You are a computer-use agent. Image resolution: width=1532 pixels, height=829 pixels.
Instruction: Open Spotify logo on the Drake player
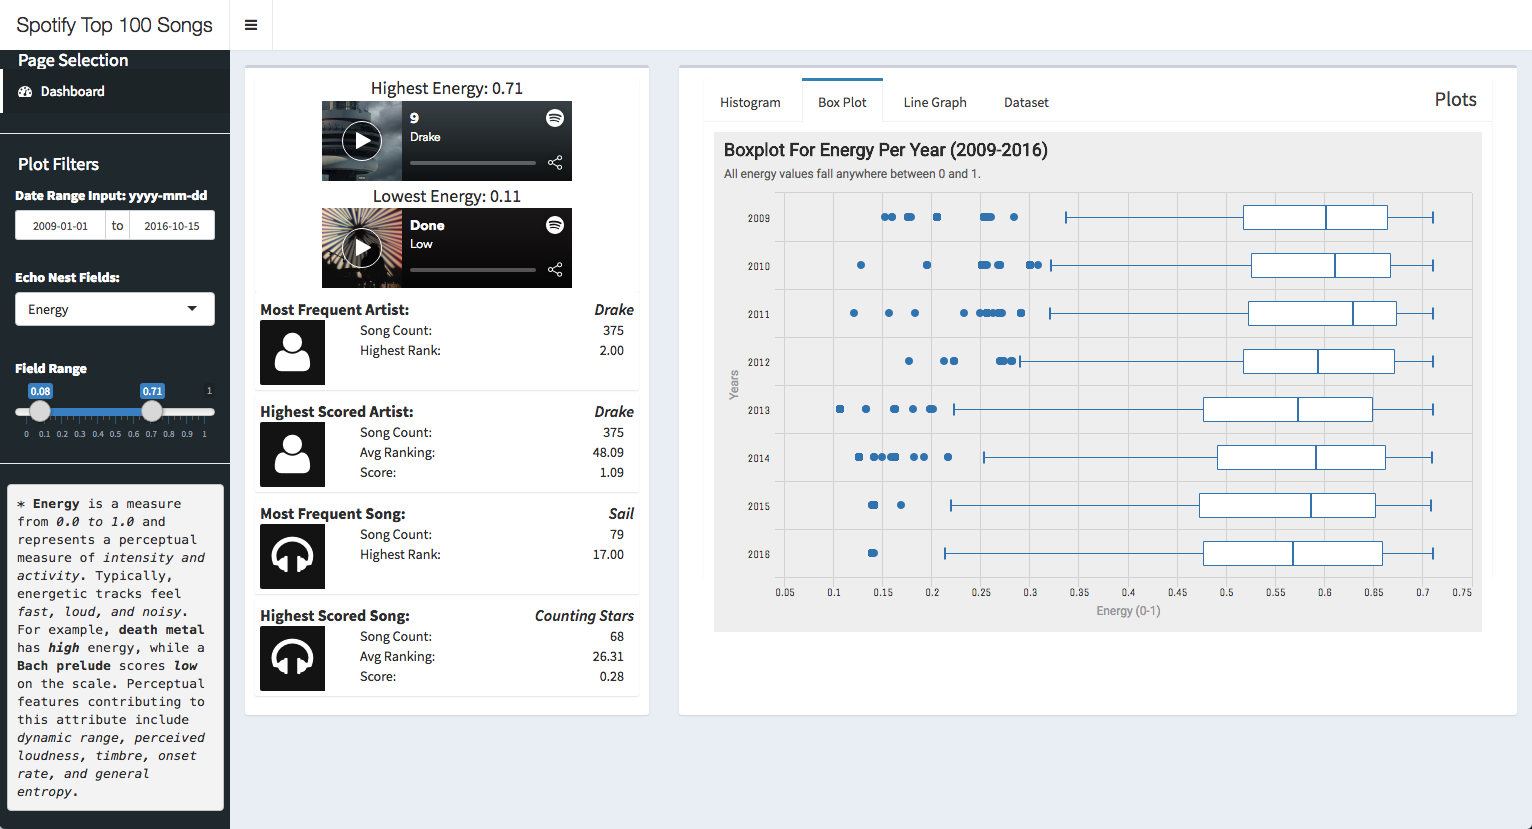554,118
